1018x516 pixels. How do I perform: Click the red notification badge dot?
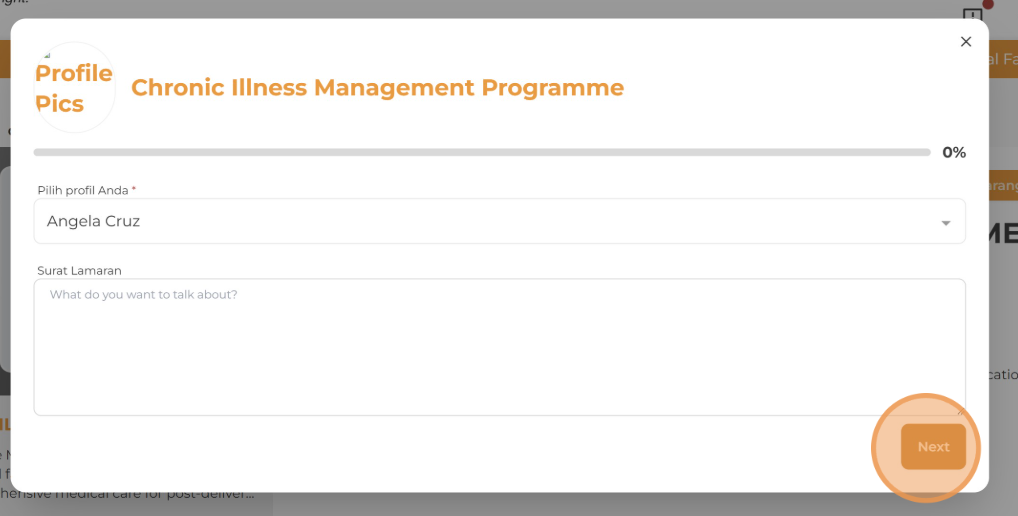click(x=988, y=4)
